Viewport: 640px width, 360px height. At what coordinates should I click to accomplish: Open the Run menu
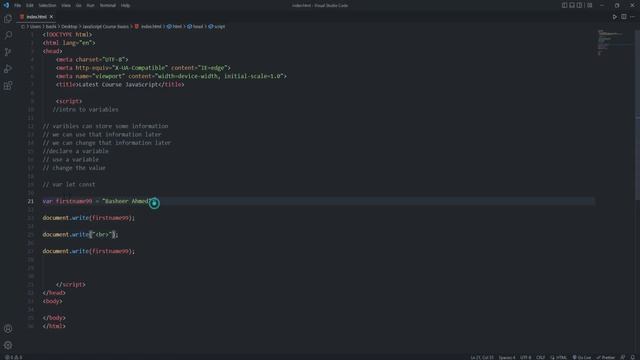coord(91,5)
